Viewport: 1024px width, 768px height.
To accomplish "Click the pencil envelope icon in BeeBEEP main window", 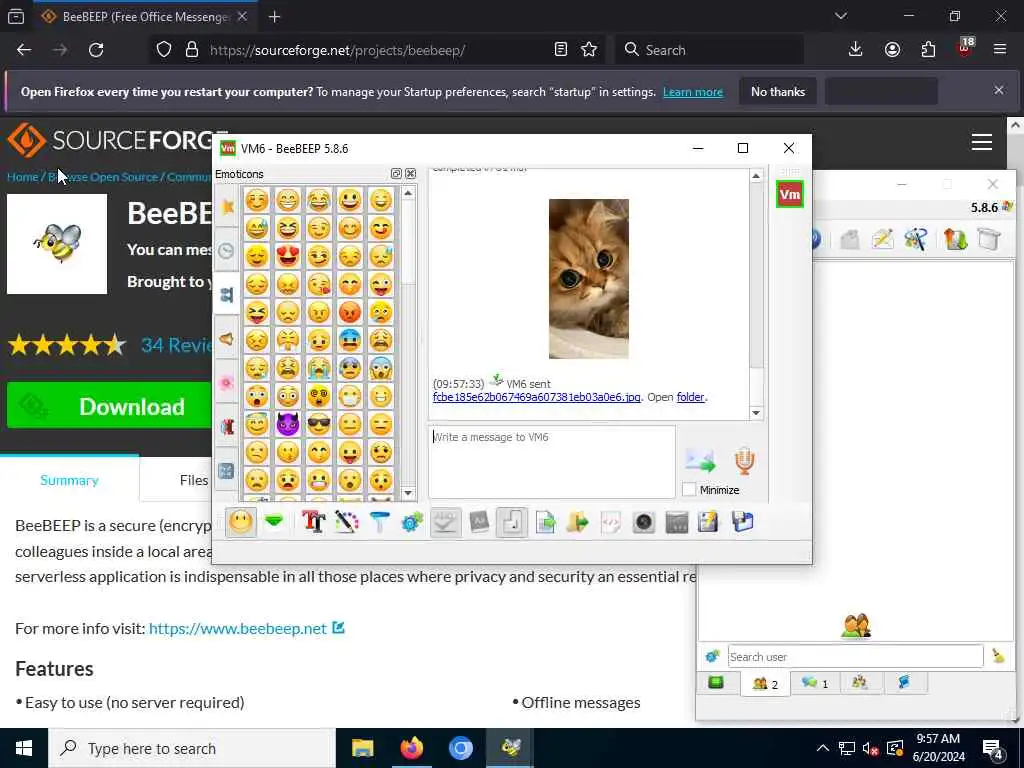I will click(882, 239).
